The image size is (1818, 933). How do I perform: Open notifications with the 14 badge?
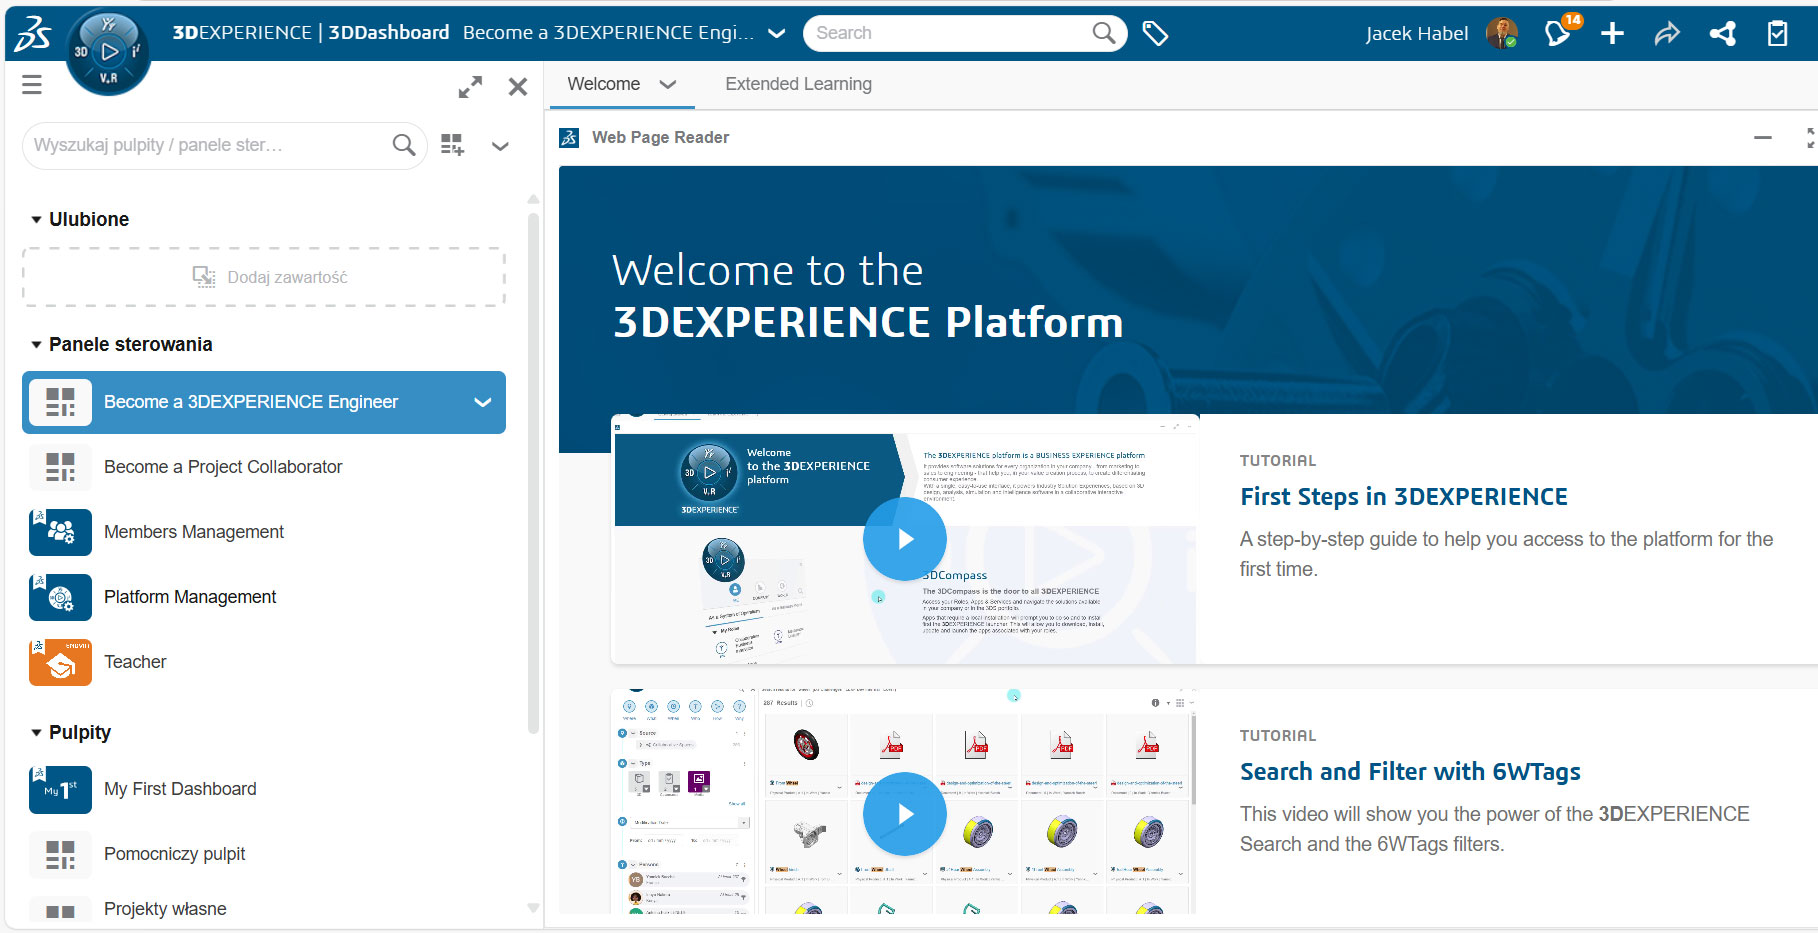pyautogui.click(x=1558, y=33)
